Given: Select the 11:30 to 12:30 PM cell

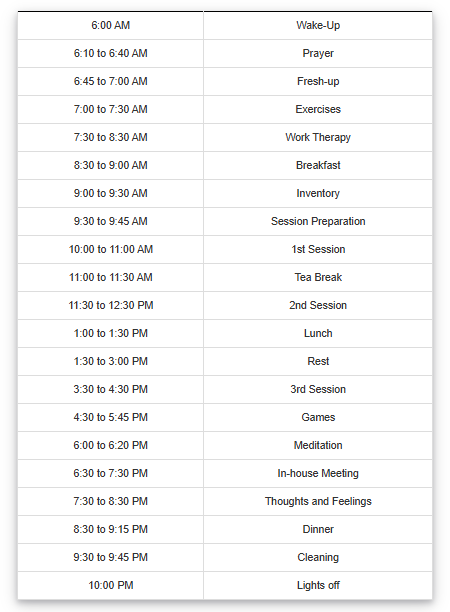Looking at the screenshot, I should click(110, 306).
